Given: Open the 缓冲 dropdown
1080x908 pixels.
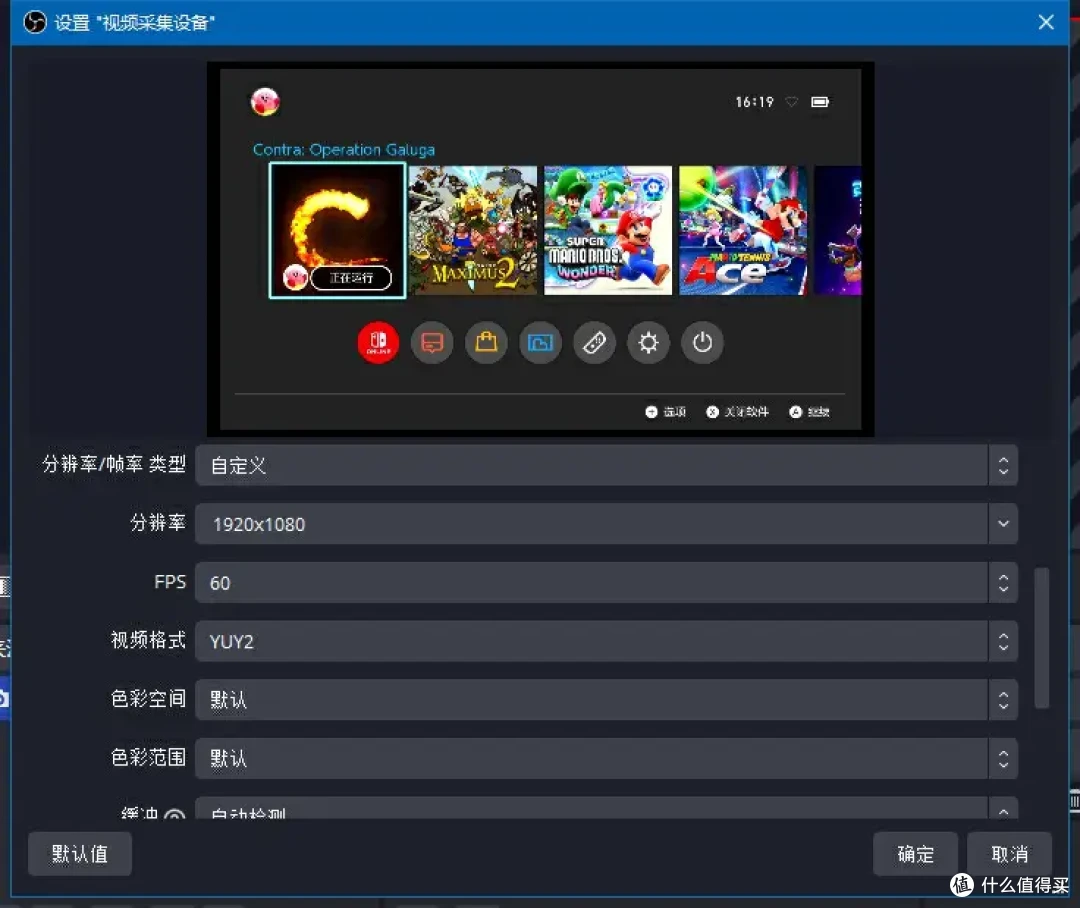Looking at the screenshot, I should coord(606,809).
